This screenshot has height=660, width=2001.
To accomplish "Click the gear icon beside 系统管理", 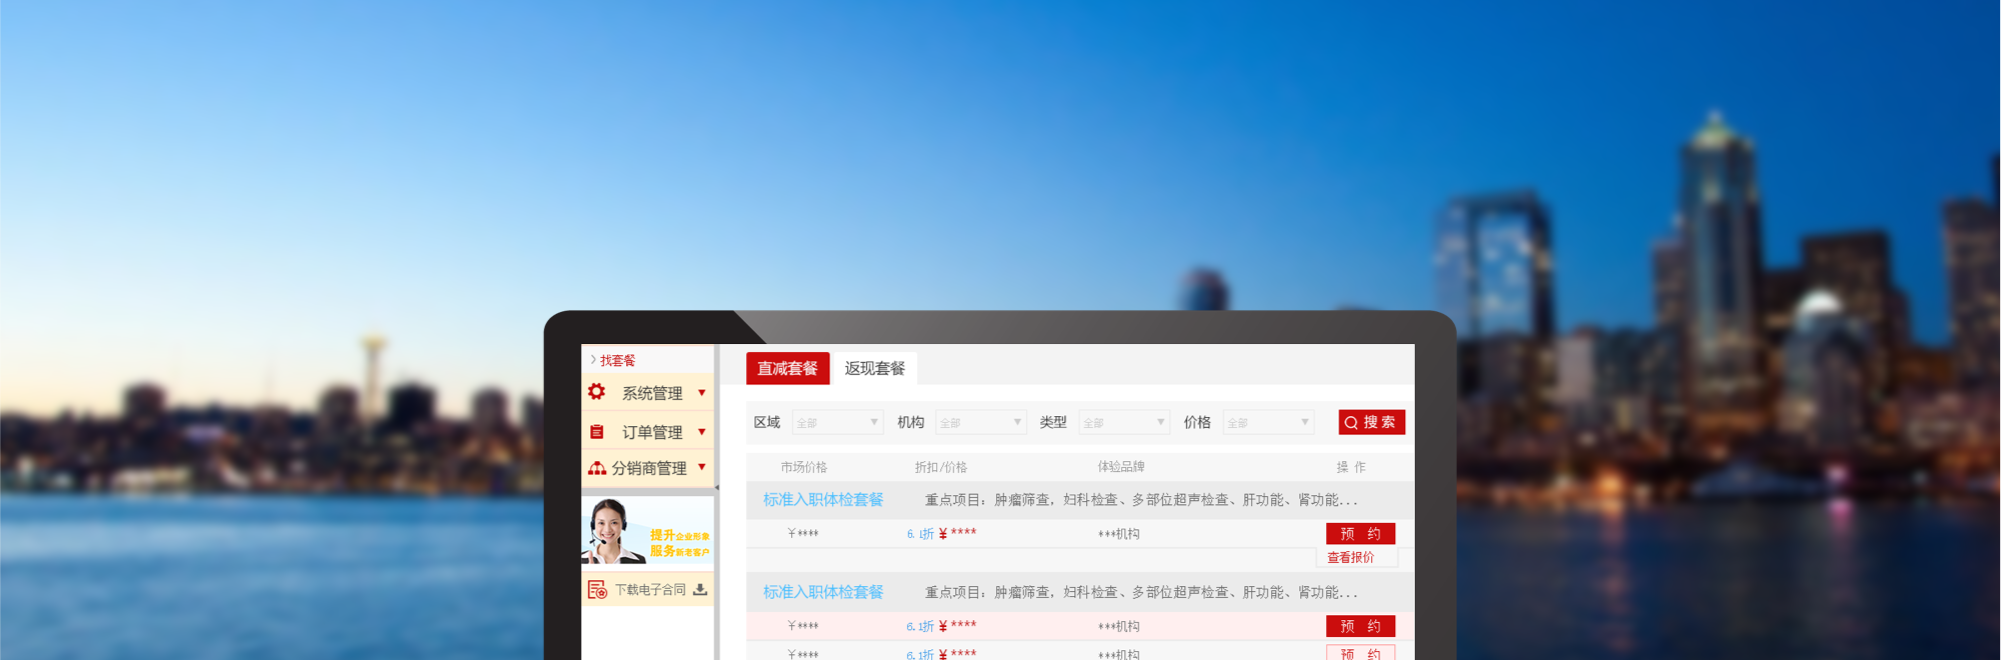I will click(597, 392).
